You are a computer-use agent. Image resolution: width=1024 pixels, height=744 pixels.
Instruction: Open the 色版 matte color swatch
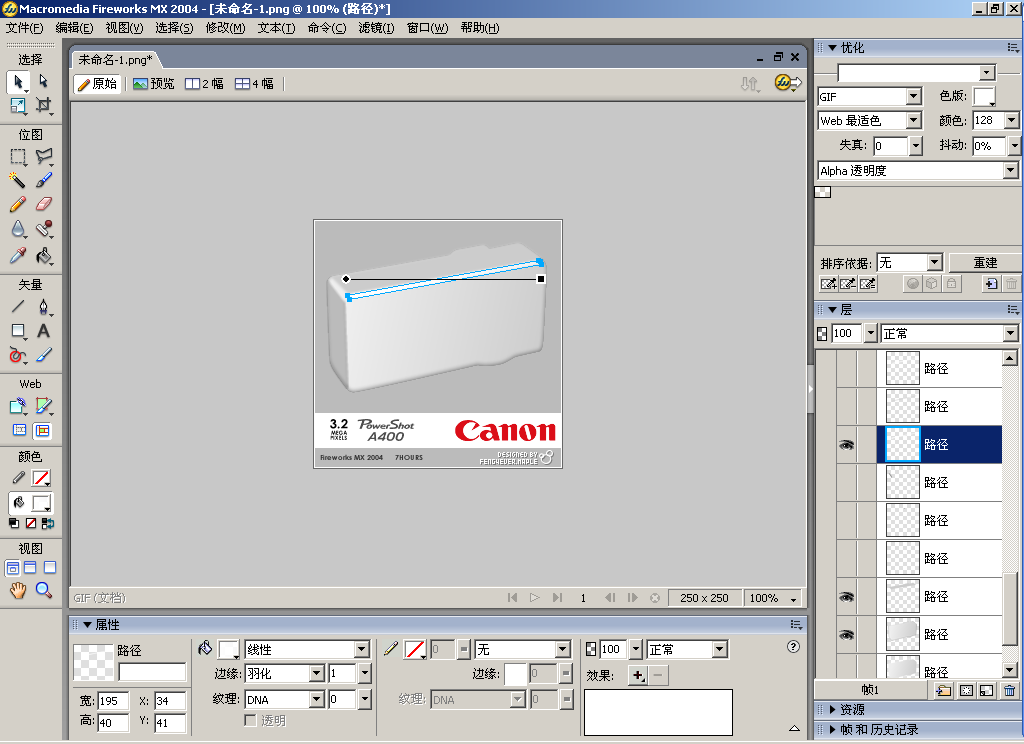point(984,97)
